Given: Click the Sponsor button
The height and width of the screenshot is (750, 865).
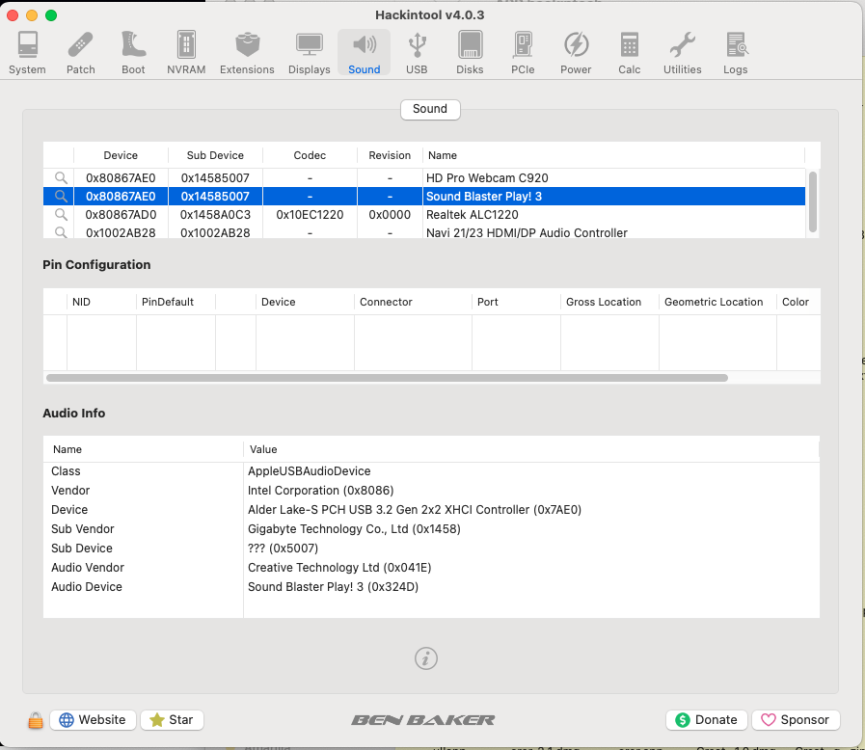Looking at the screenshot, I should click(x=795, y=720).
